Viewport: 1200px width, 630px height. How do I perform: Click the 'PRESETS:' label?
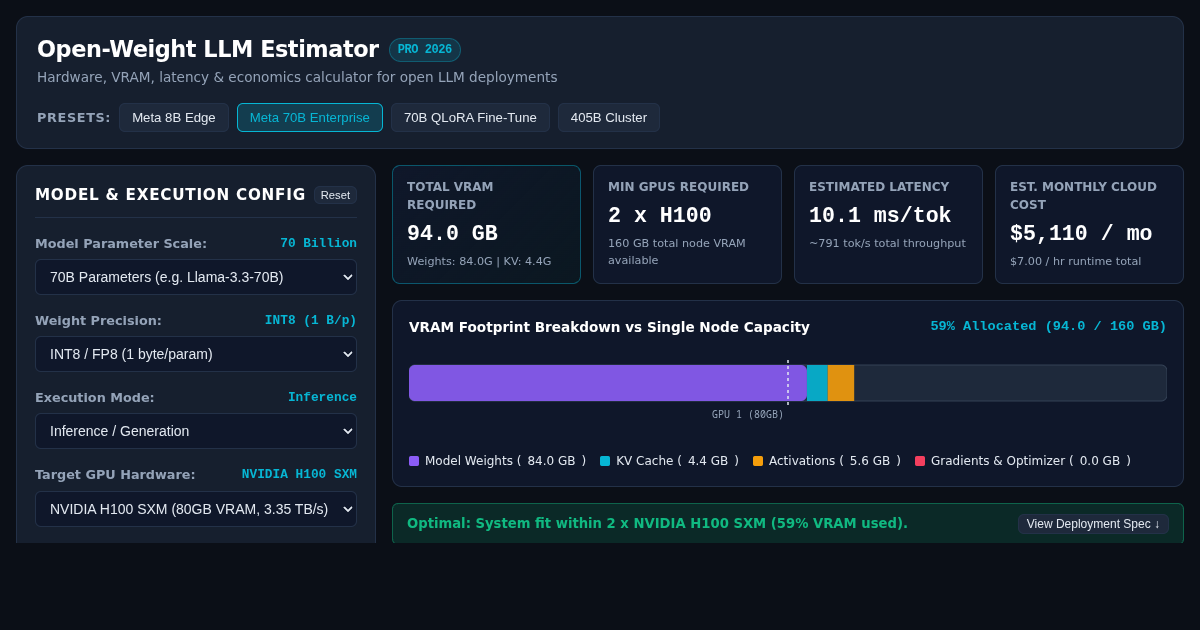click(74, 118)
